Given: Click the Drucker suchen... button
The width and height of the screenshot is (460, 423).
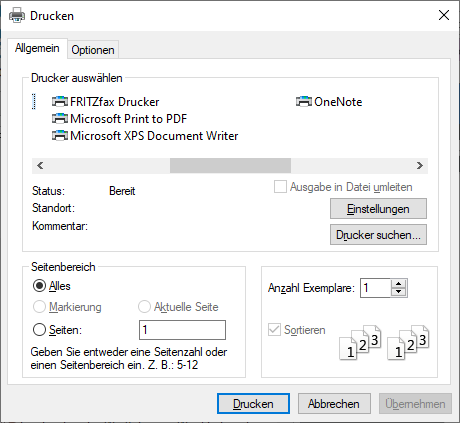Looking at the screenshot, I should [378, 235].
